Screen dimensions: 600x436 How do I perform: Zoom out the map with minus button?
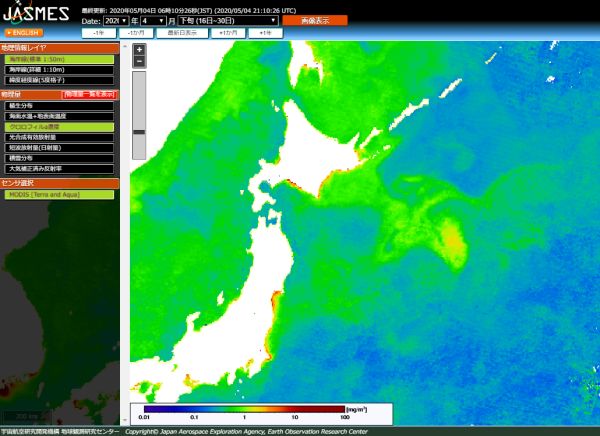[139, 61]
